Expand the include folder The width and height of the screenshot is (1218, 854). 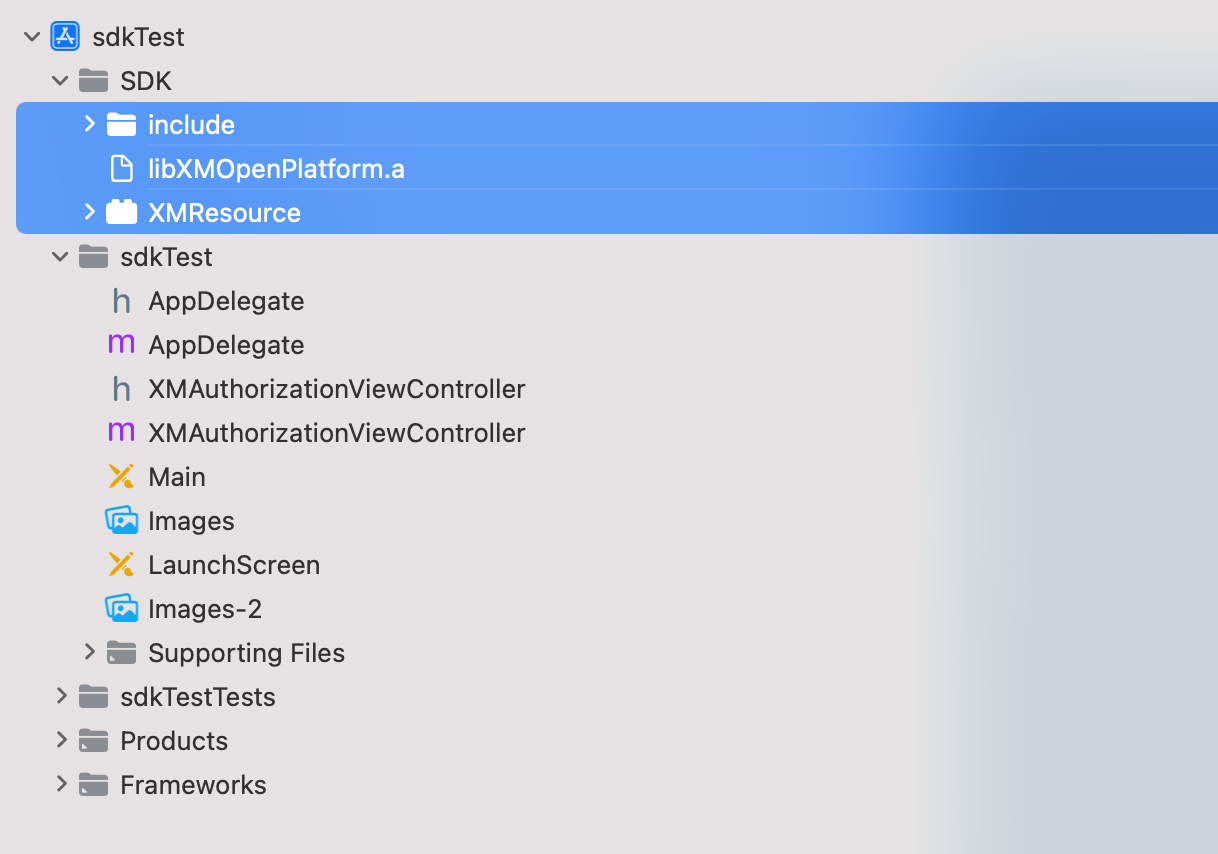[89, 124]
